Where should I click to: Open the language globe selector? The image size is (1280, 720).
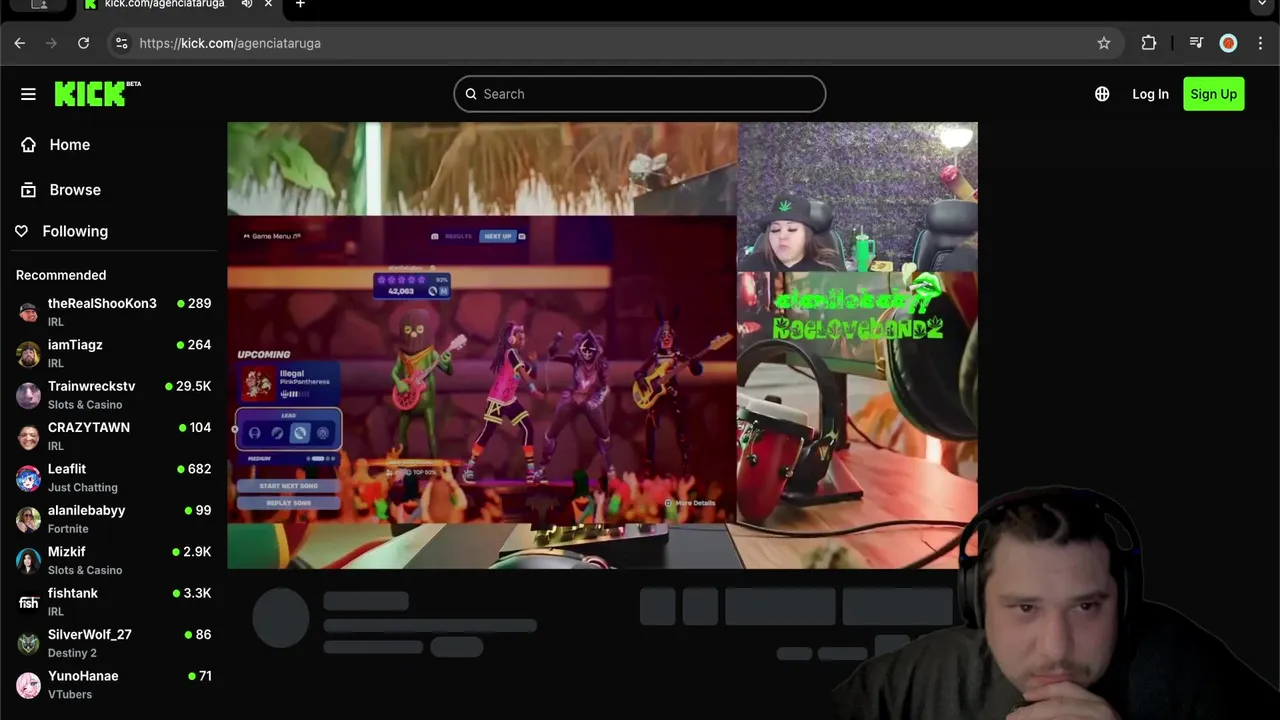(x=1102, y=94)
